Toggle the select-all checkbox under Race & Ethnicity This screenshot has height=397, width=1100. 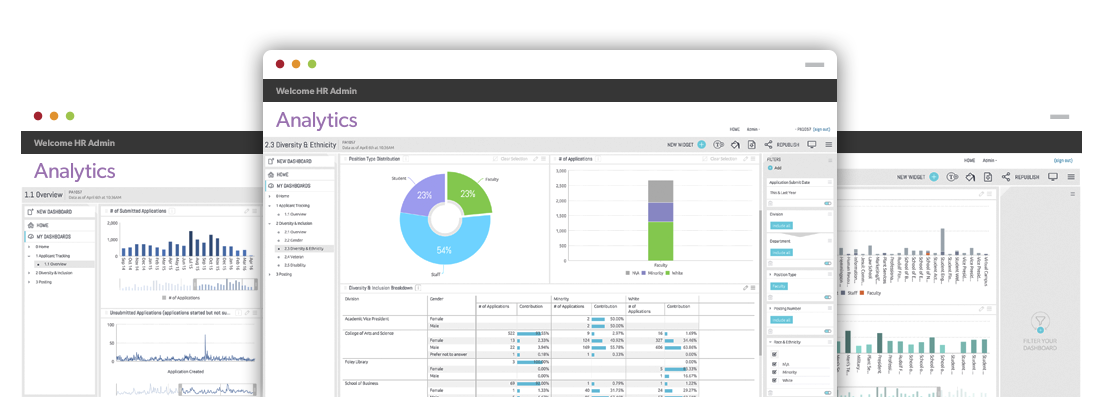click(x=774, y=354)
